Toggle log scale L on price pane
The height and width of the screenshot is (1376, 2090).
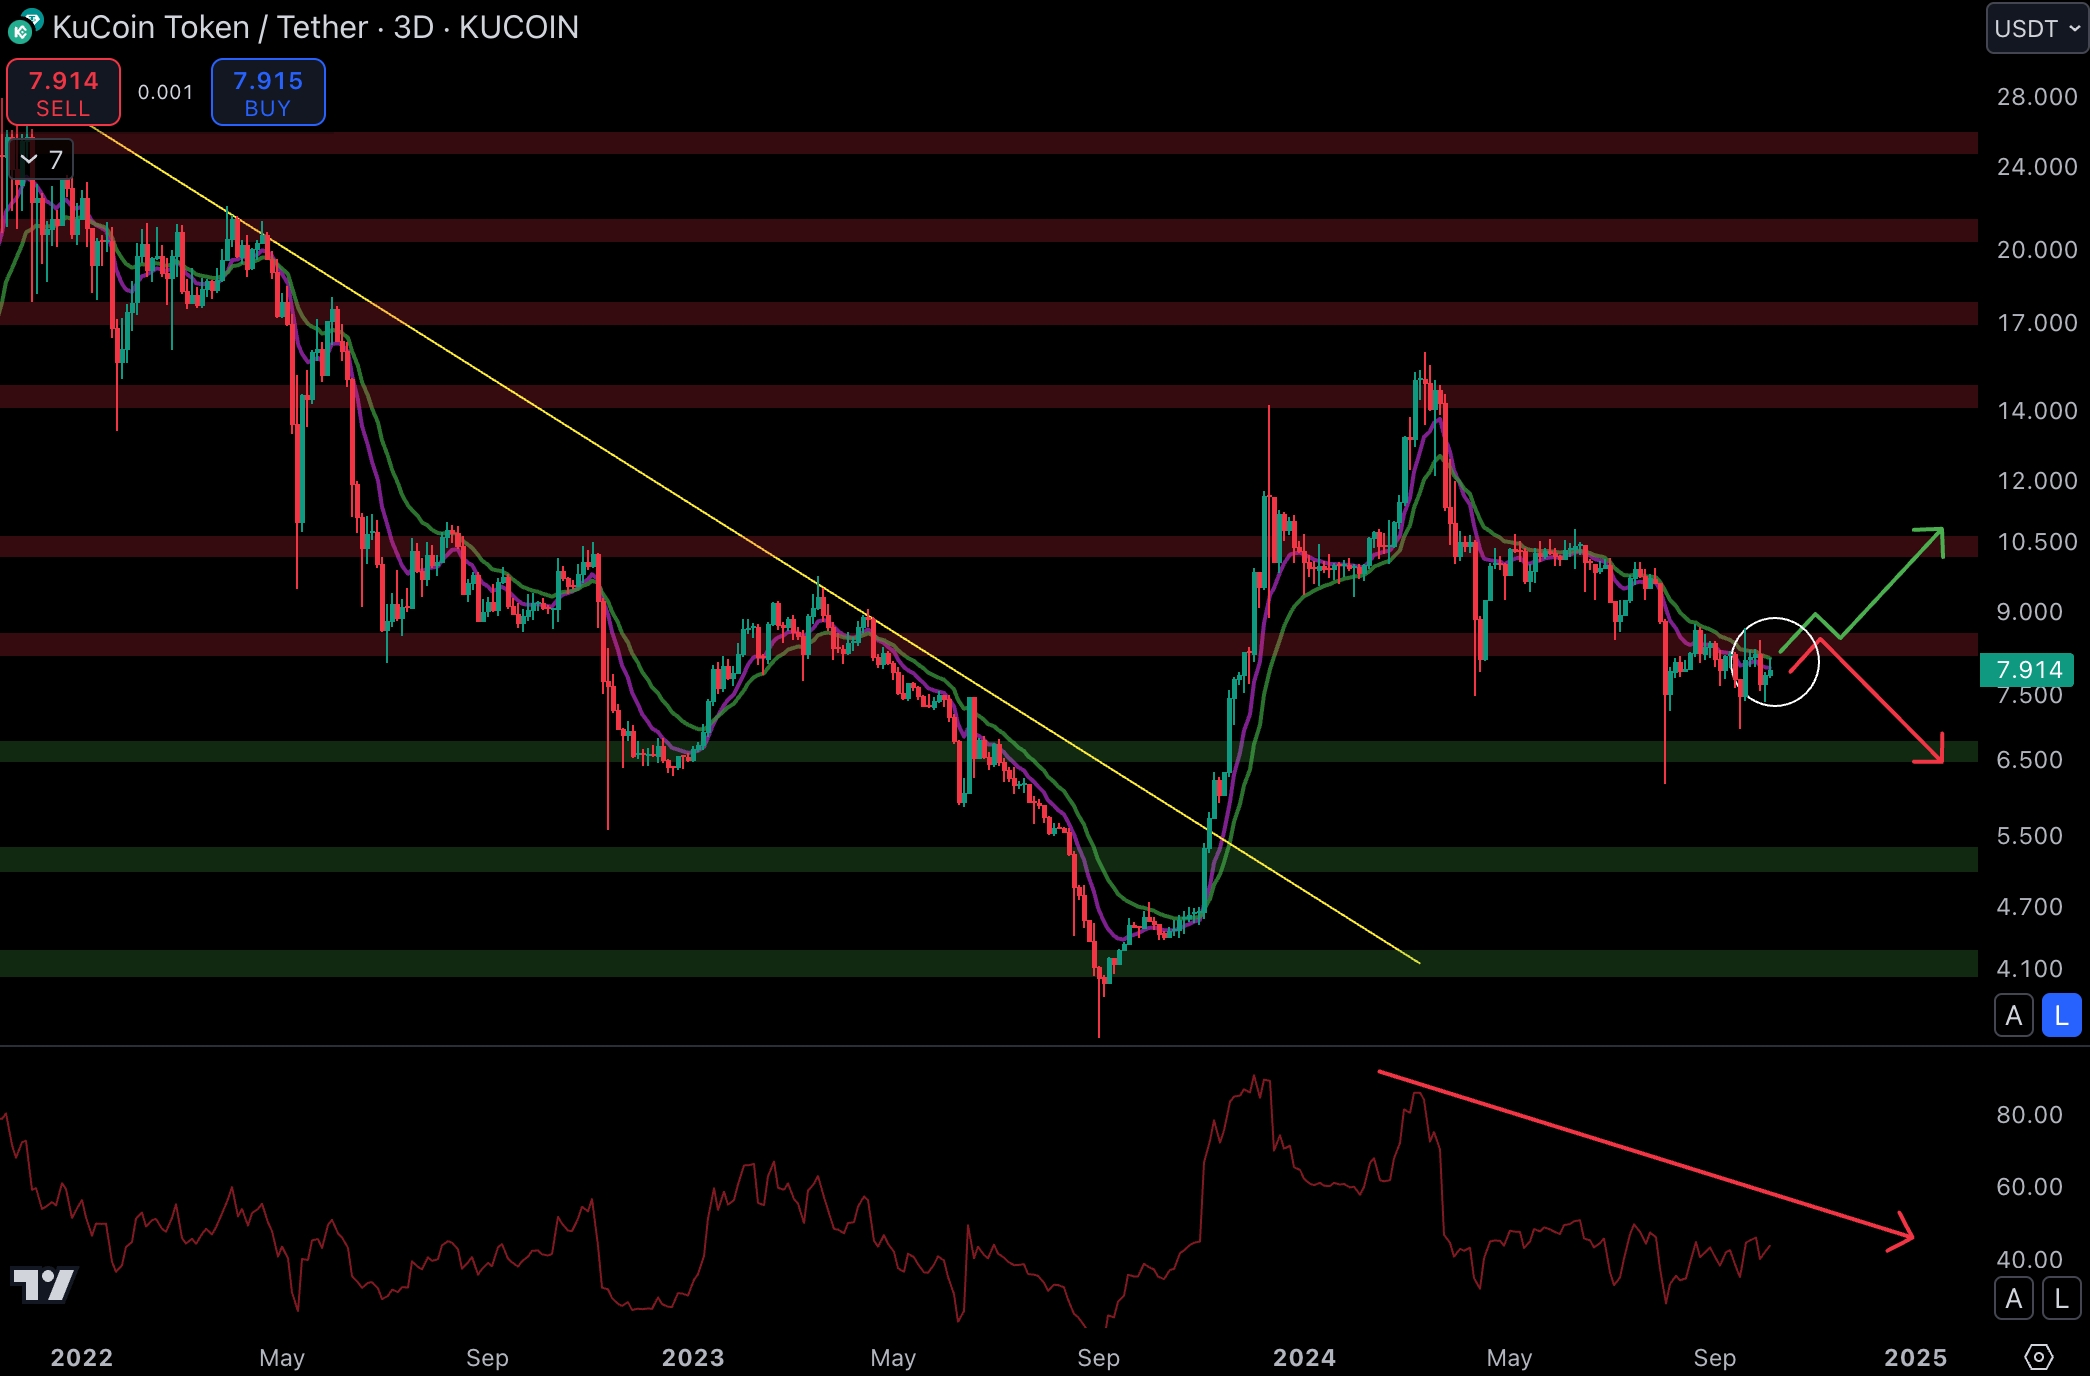coord(2061,1016)
